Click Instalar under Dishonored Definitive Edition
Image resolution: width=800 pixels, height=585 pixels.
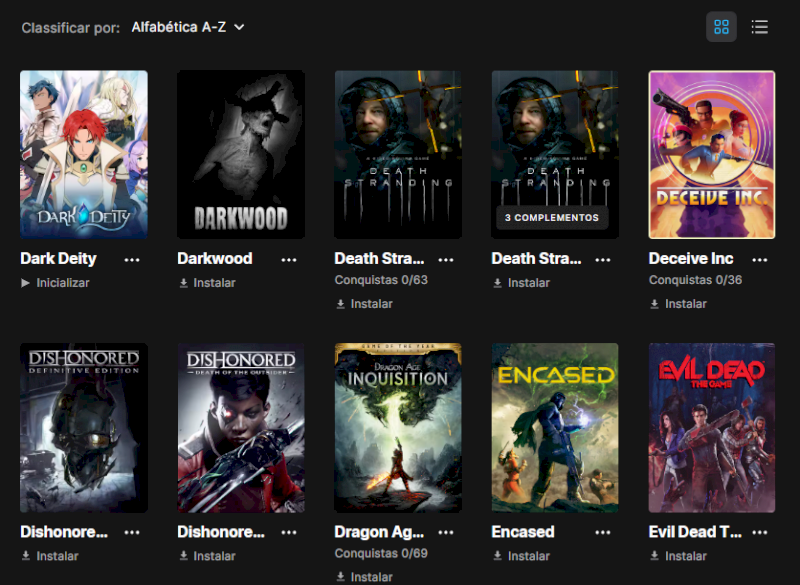50,556
